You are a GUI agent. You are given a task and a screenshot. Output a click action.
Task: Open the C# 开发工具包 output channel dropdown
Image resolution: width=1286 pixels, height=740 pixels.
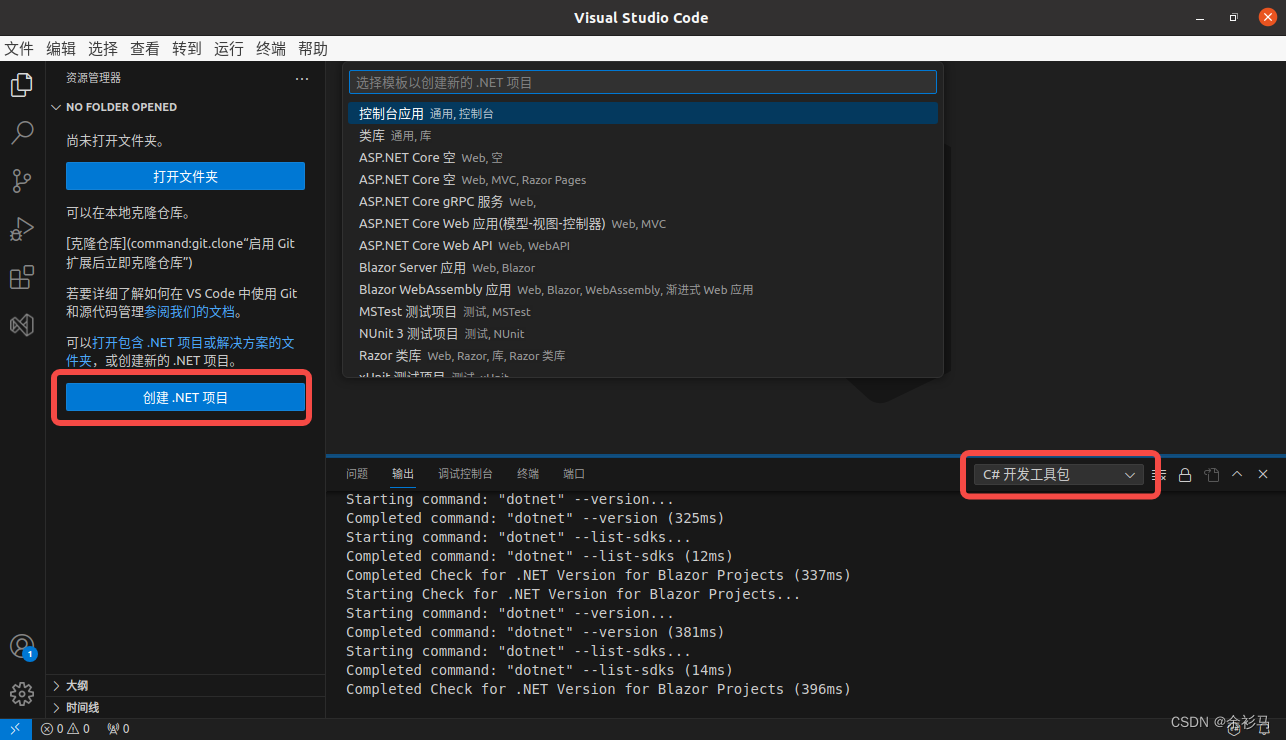pyautogui.click(x=1059, y=475)
